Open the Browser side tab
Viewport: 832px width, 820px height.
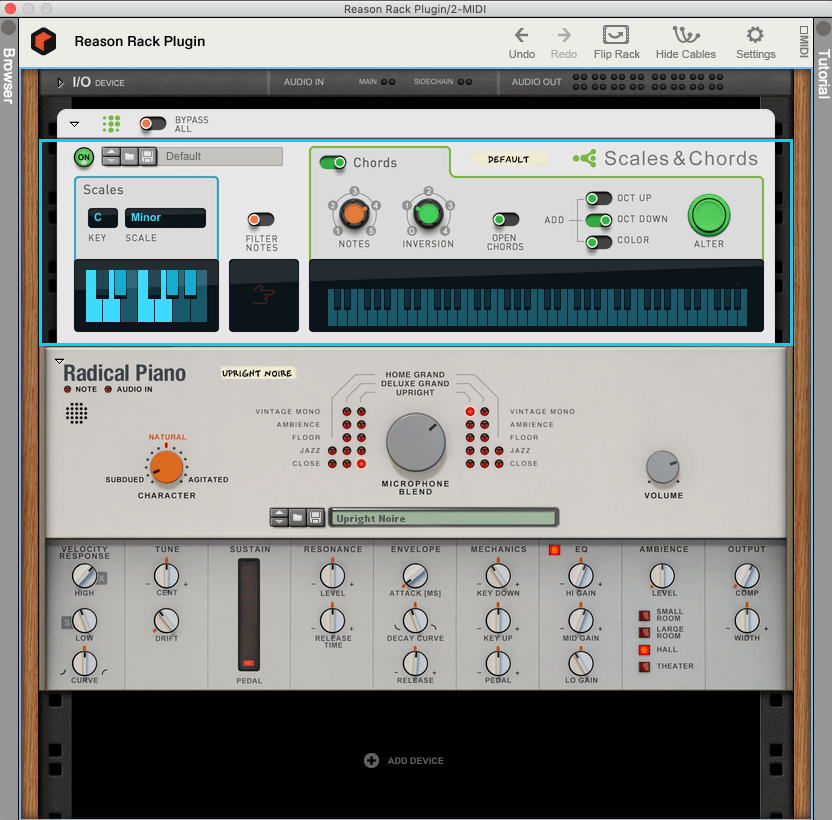point(9,75)
